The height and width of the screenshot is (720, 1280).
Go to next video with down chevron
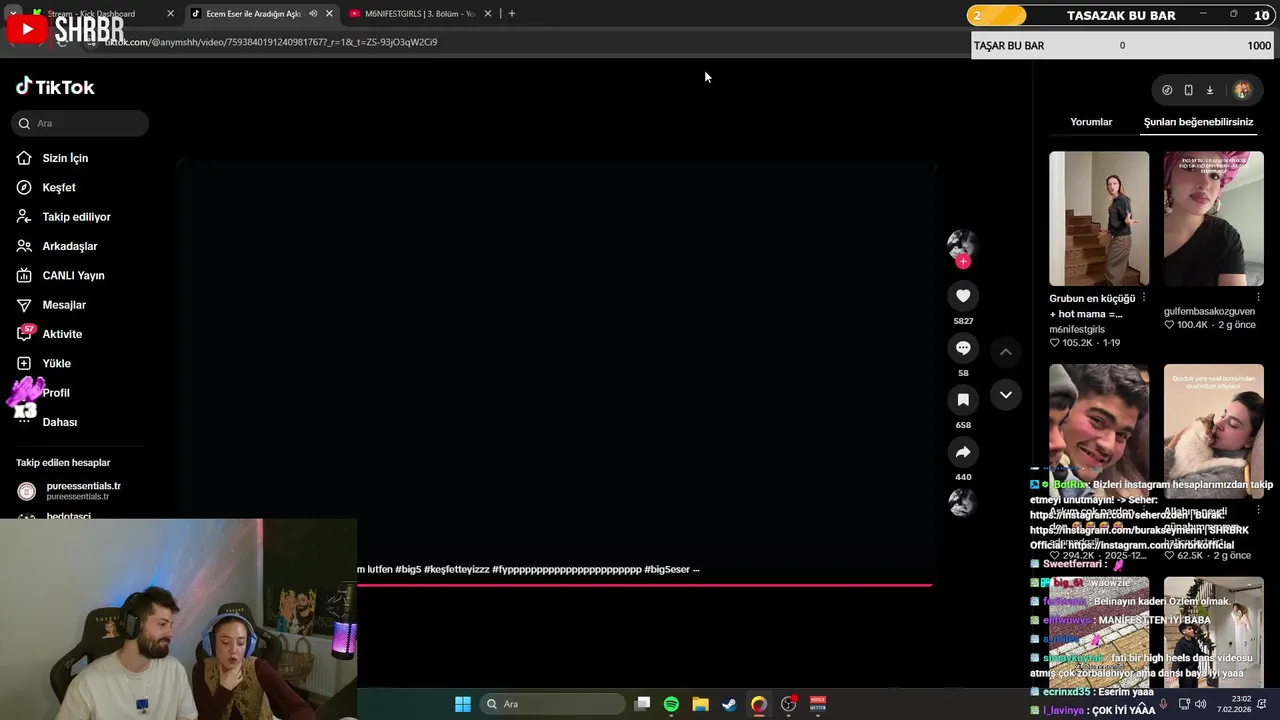click(x=1006, y=395)
